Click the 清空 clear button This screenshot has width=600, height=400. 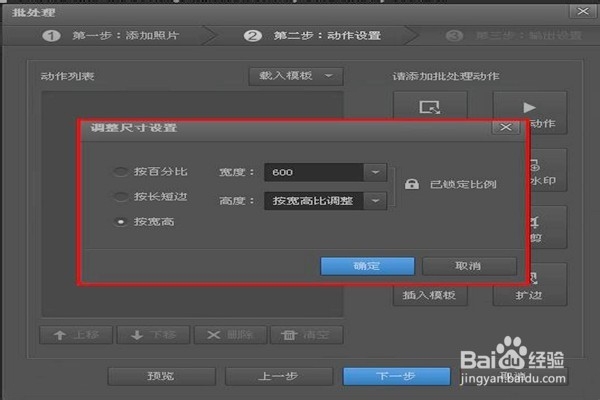307,335
